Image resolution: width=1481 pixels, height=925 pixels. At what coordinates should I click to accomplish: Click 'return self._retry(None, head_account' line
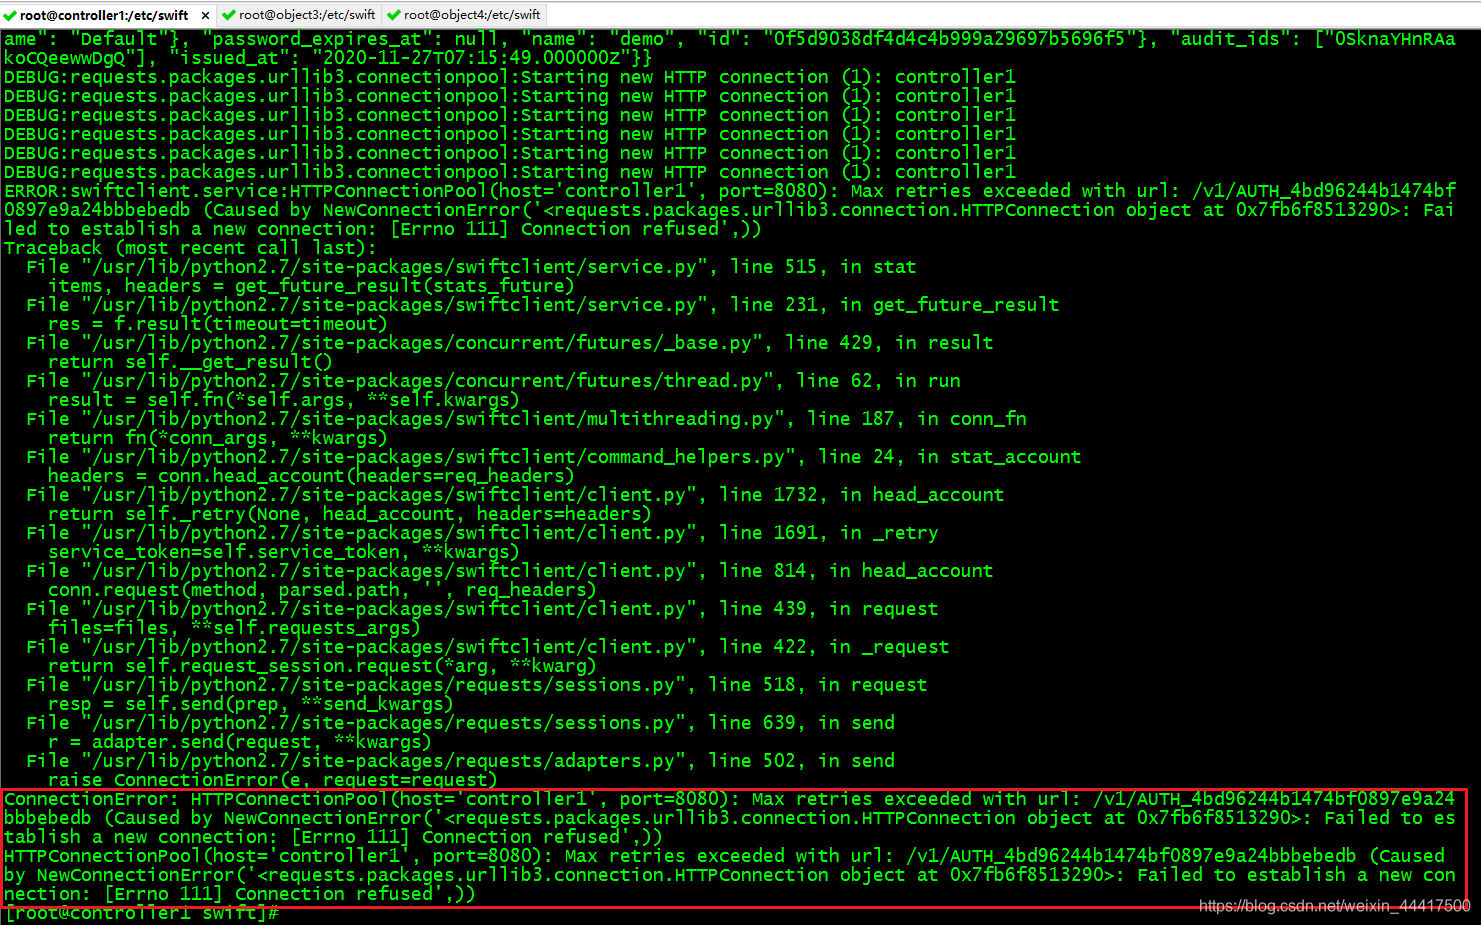(x=350, y=514)
